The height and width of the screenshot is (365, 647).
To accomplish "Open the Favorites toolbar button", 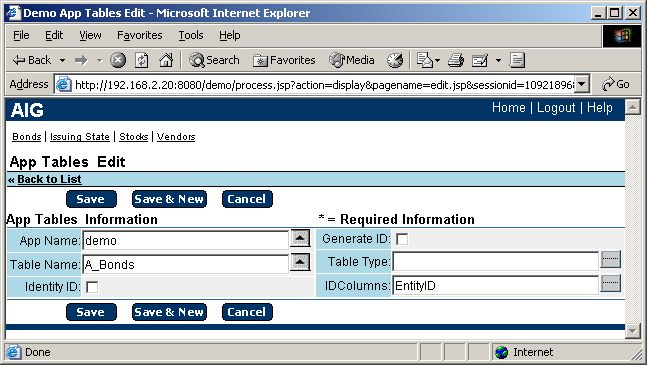I will 284,60.
